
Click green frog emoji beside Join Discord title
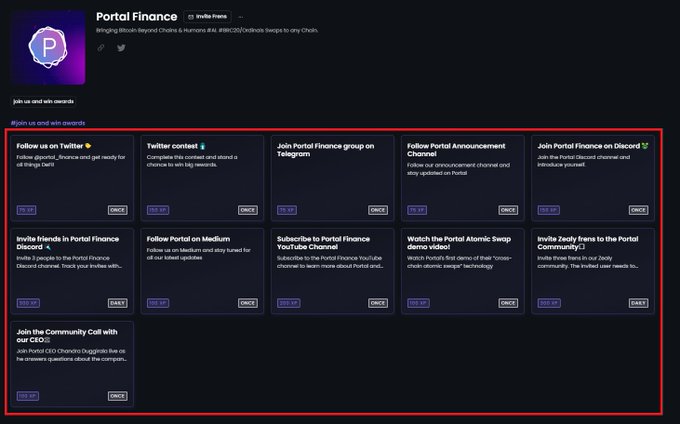coord(645,146)
